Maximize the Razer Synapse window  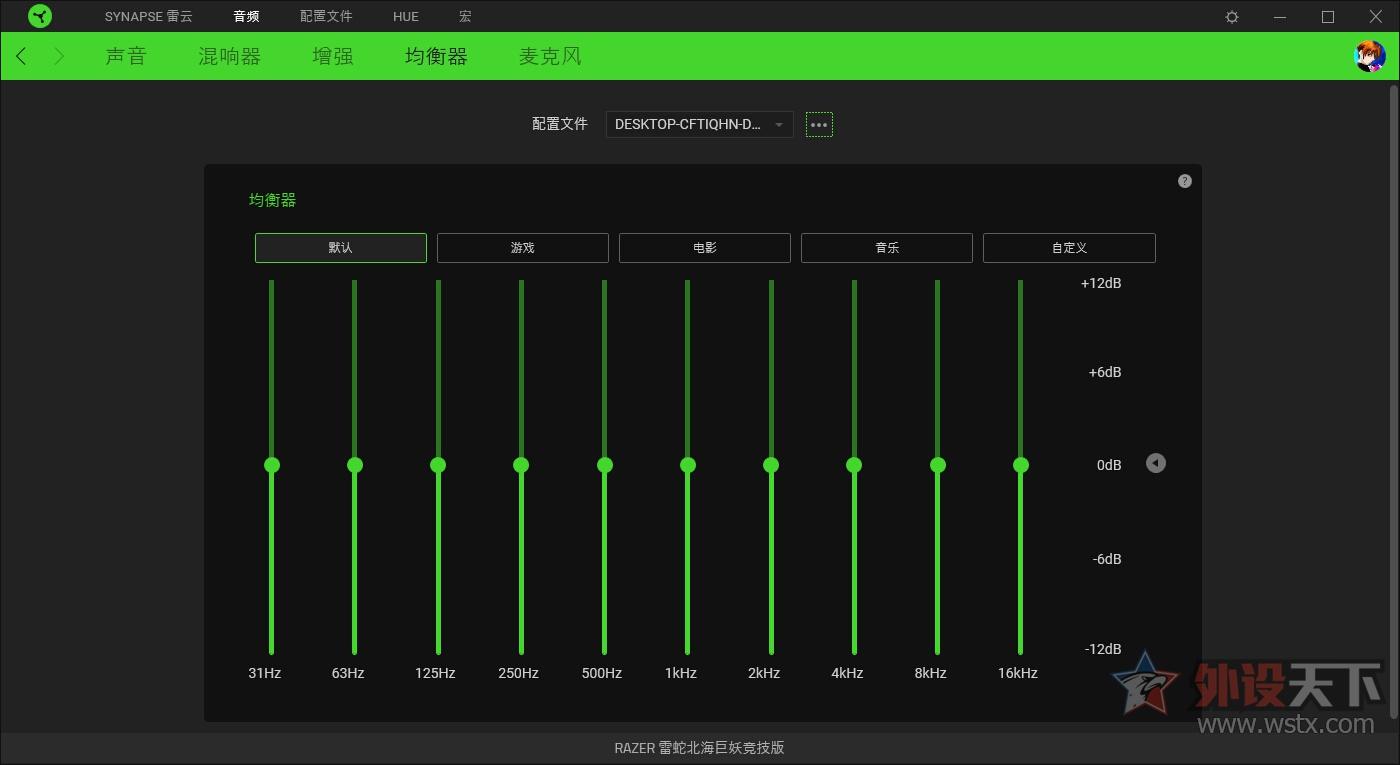(x=1328, y=17)
